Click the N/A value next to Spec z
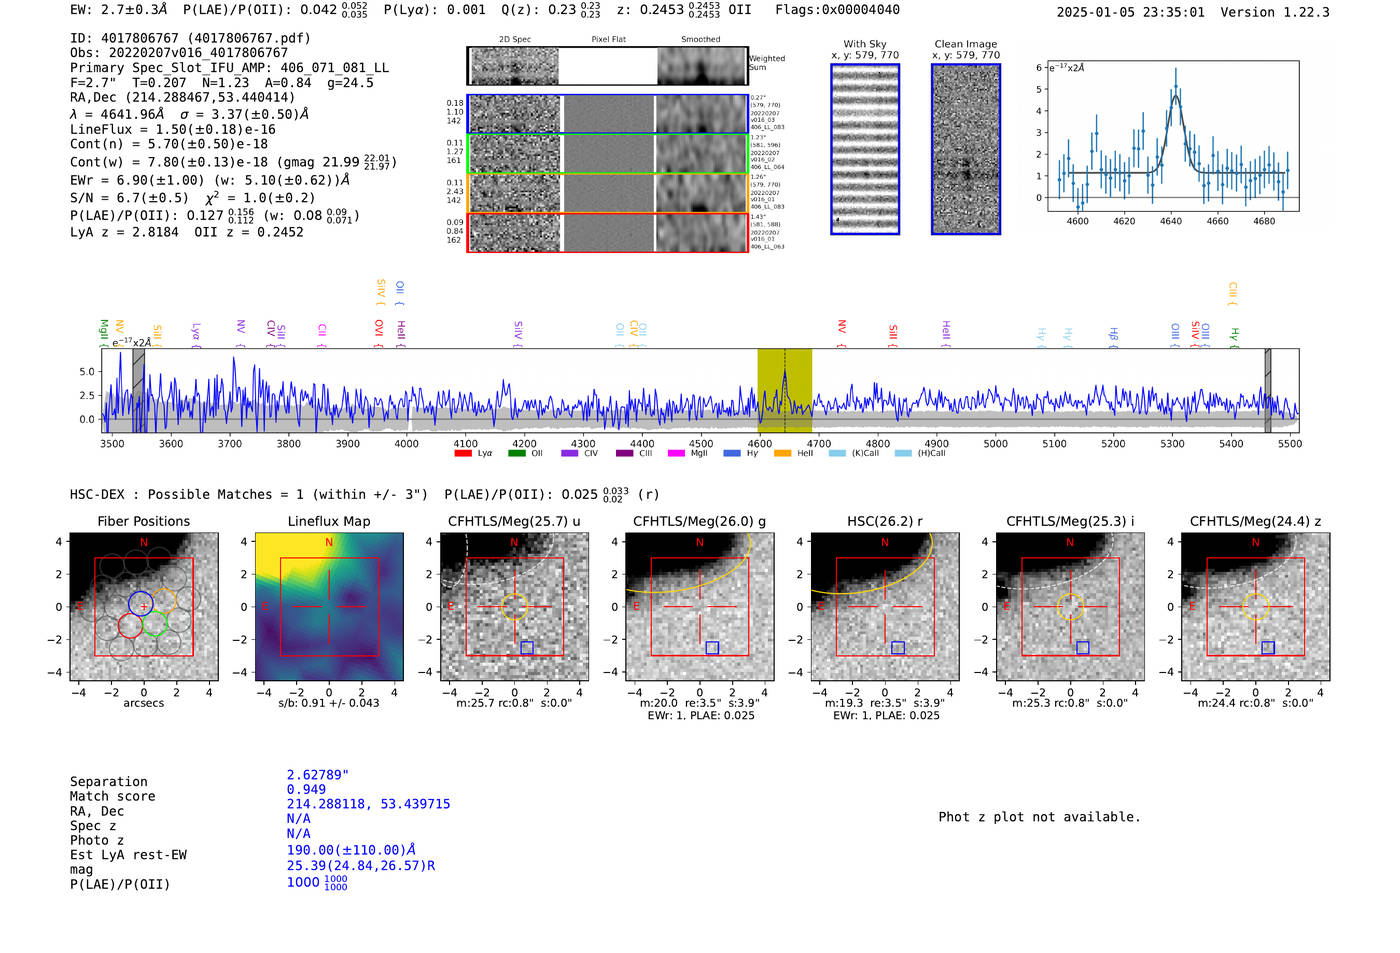1400x953 pixels. coord(298,818)
